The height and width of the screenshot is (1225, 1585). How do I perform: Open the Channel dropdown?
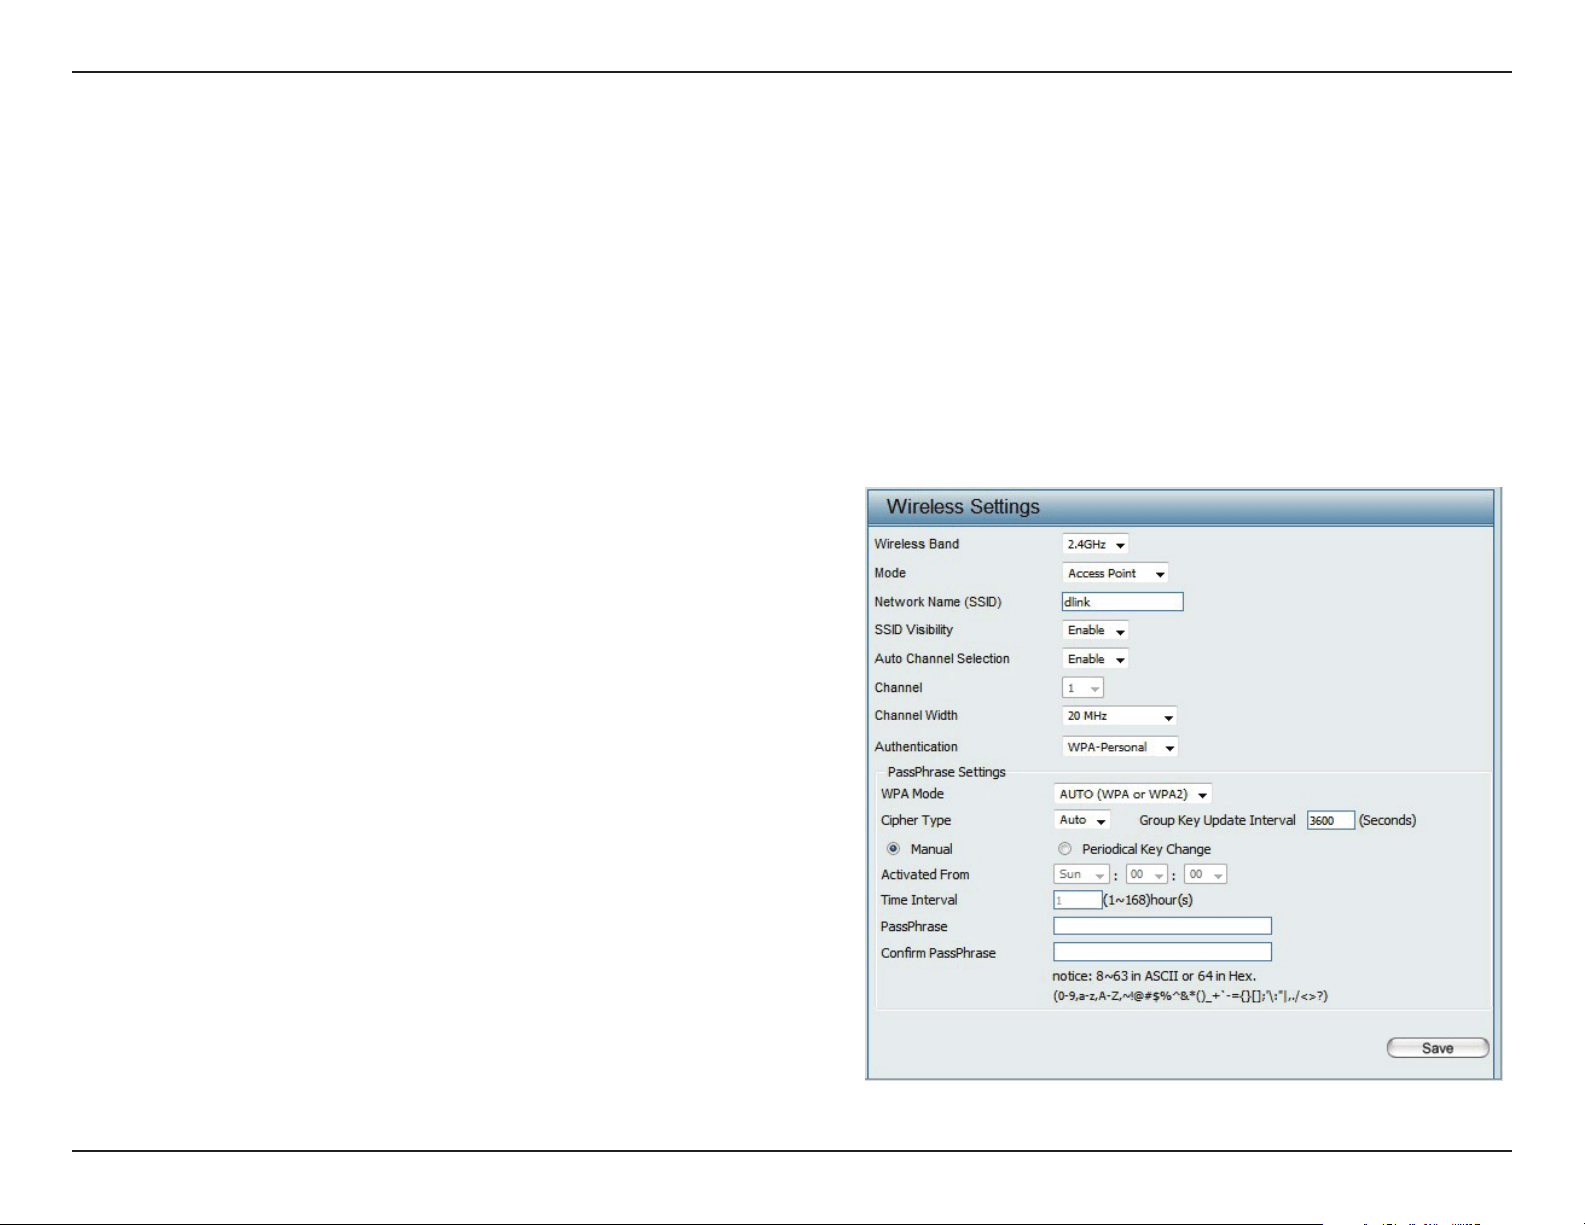click(x=1083, y=688)
